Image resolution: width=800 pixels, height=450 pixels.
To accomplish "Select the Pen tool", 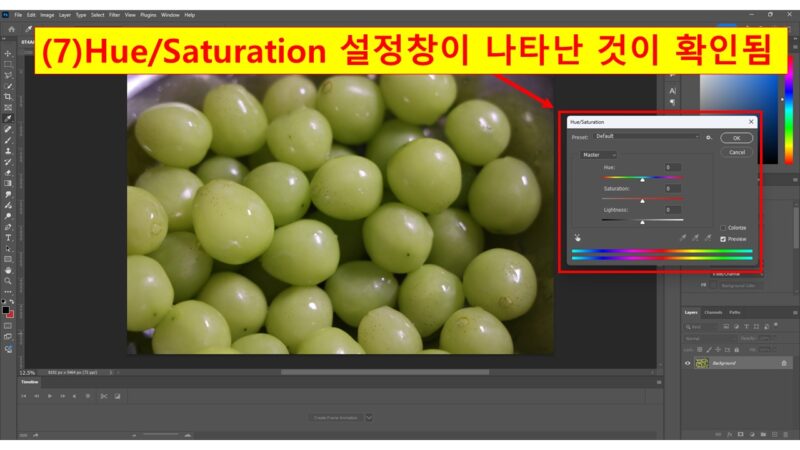I will tap(8, 227).
